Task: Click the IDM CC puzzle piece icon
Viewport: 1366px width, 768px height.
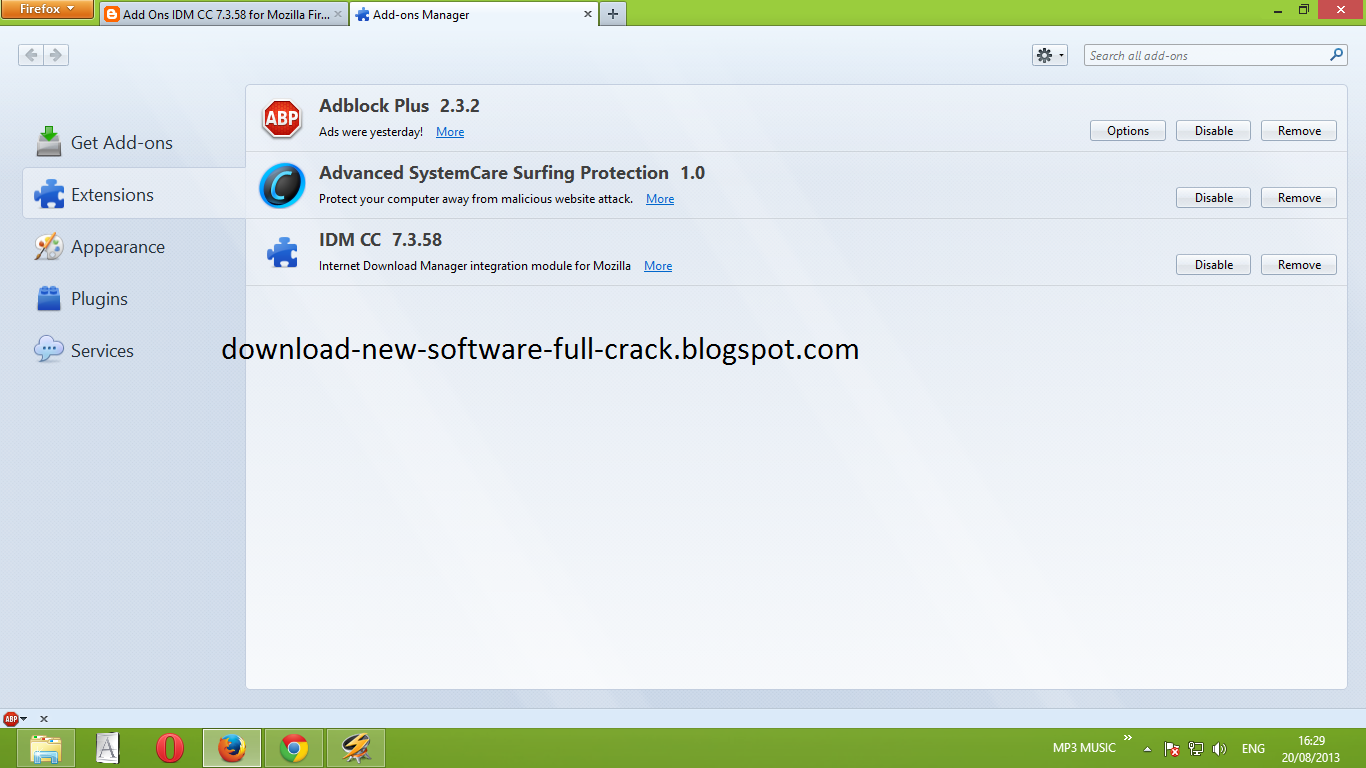Action: pyautogui.click(x=282, y=252)
